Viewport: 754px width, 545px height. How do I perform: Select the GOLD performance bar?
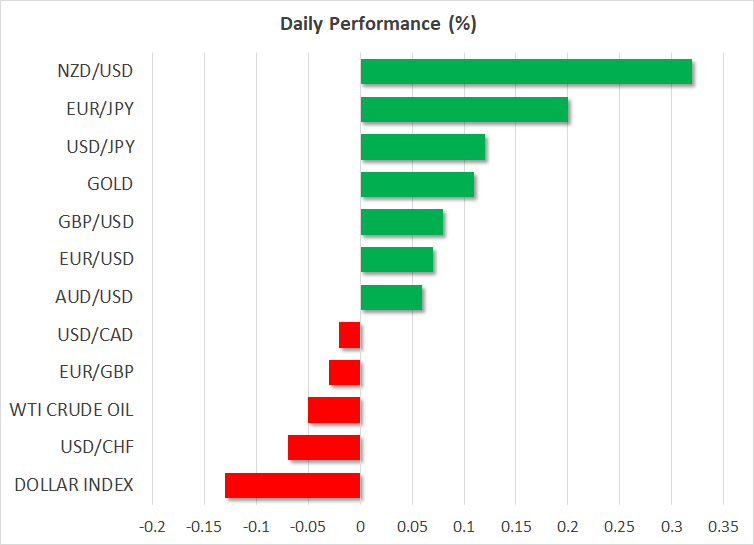[417, 185]
